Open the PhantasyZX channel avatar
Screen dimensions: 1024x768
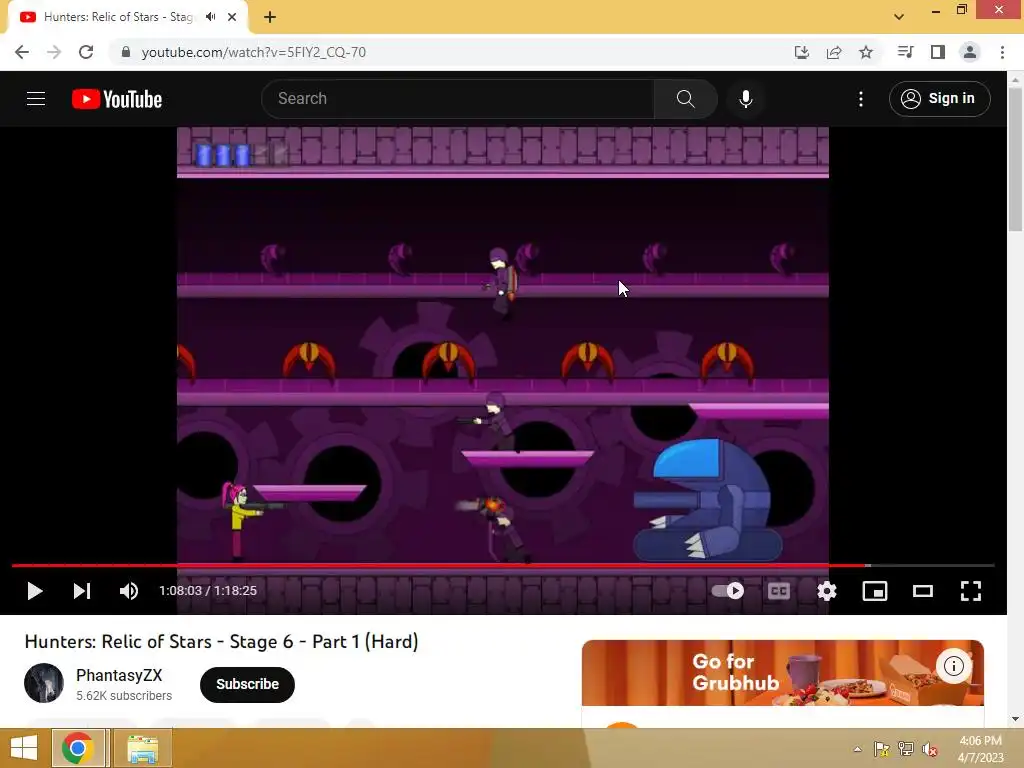[44, 683]
